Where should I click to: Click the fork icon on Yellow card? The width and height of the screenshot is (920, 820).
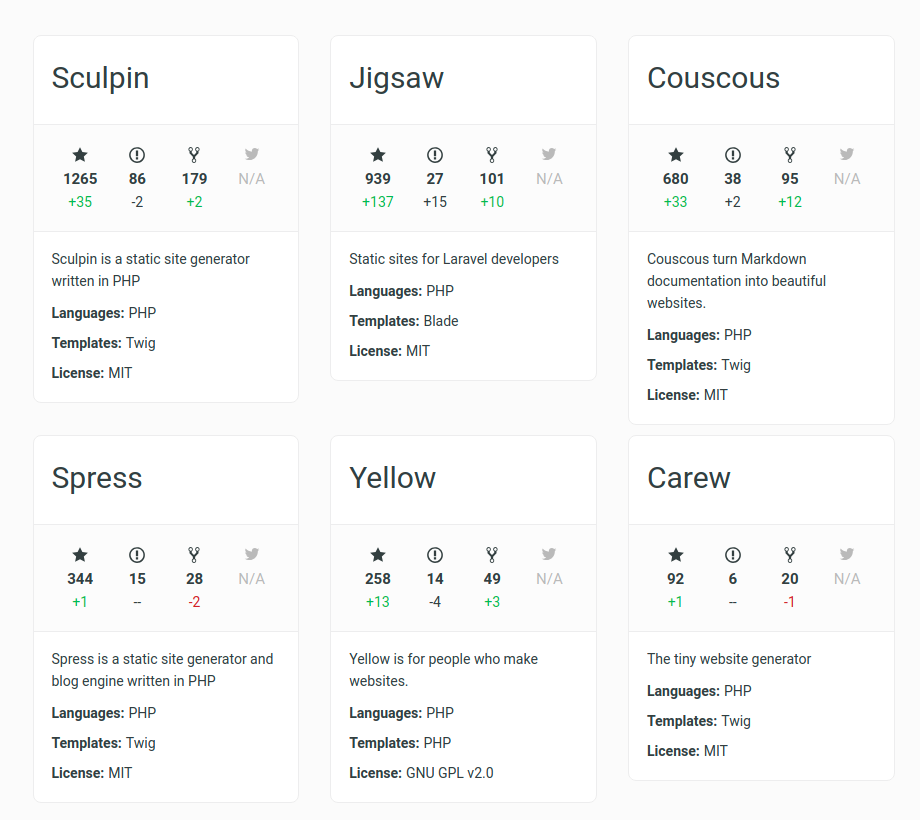pos(492,555)
